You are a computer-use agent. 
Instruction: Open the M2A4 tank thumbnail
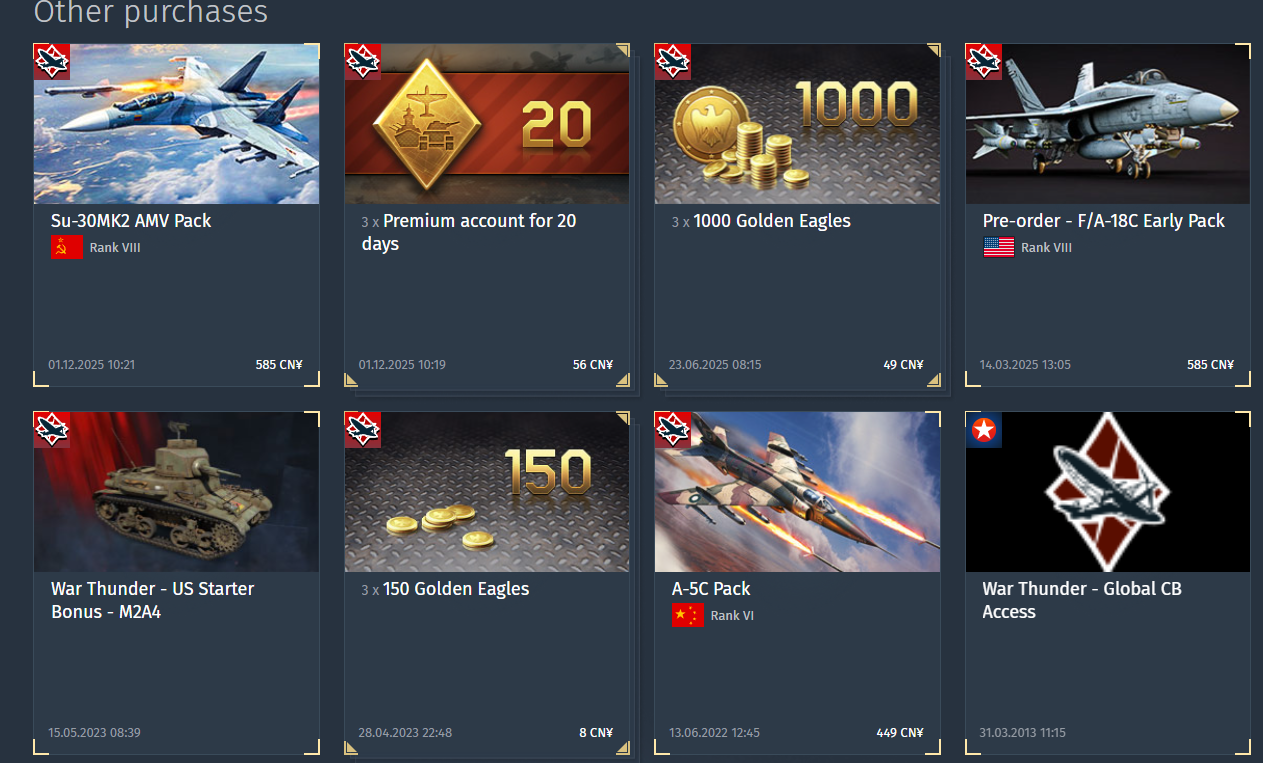pyautogui.click(x=177, y=492)
